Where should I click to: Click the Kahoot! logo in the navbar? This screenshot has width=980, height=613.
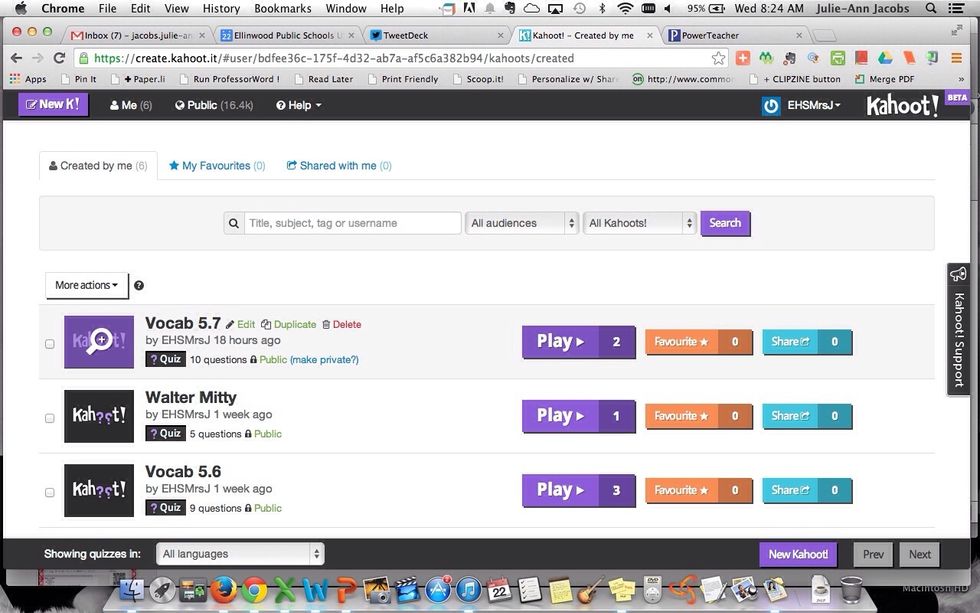[x=902, y=106]
